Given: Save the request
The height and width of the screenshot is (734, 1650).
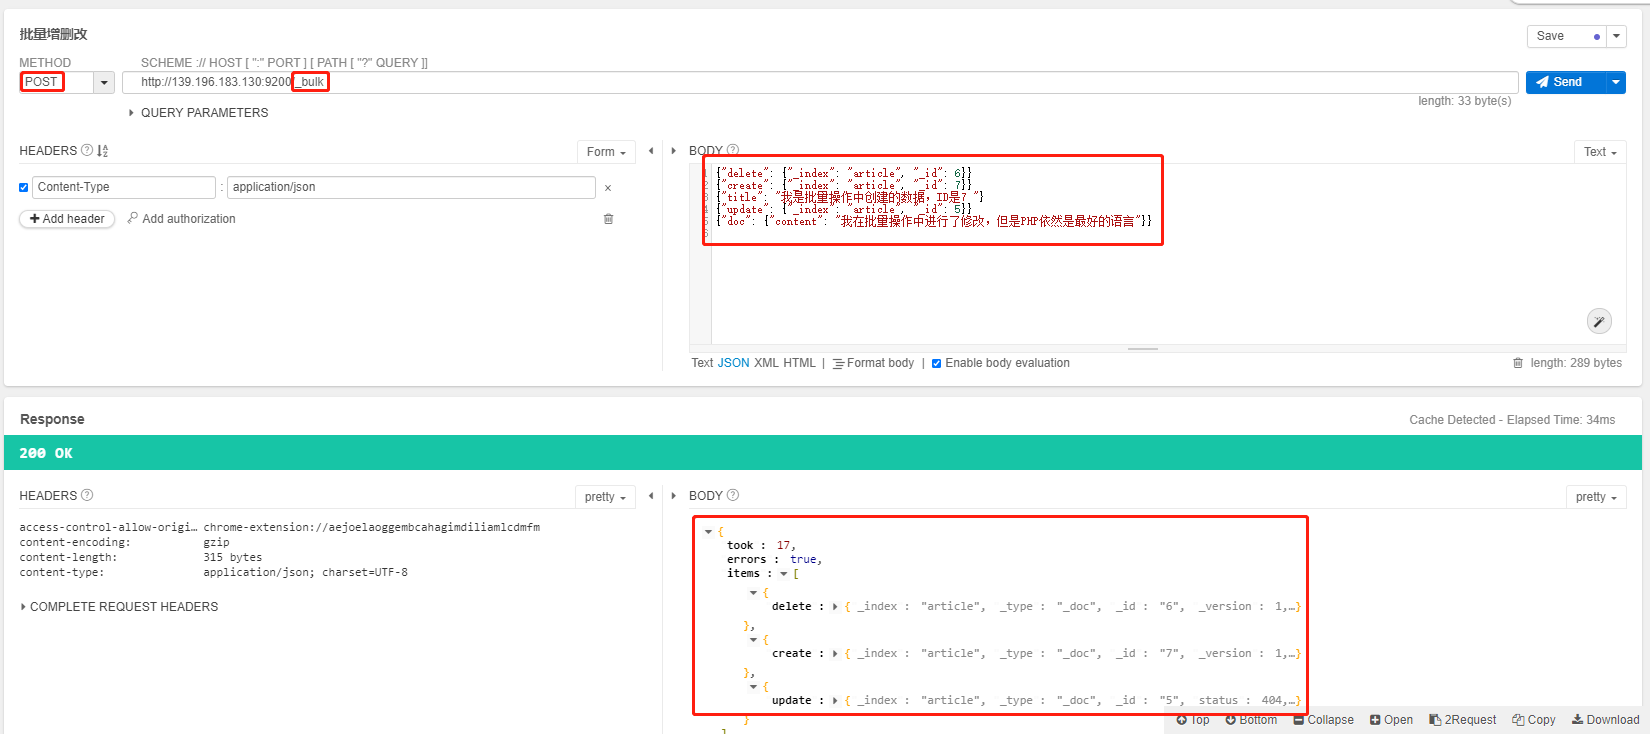Looking at the screenshot, I should (1567, 37).
